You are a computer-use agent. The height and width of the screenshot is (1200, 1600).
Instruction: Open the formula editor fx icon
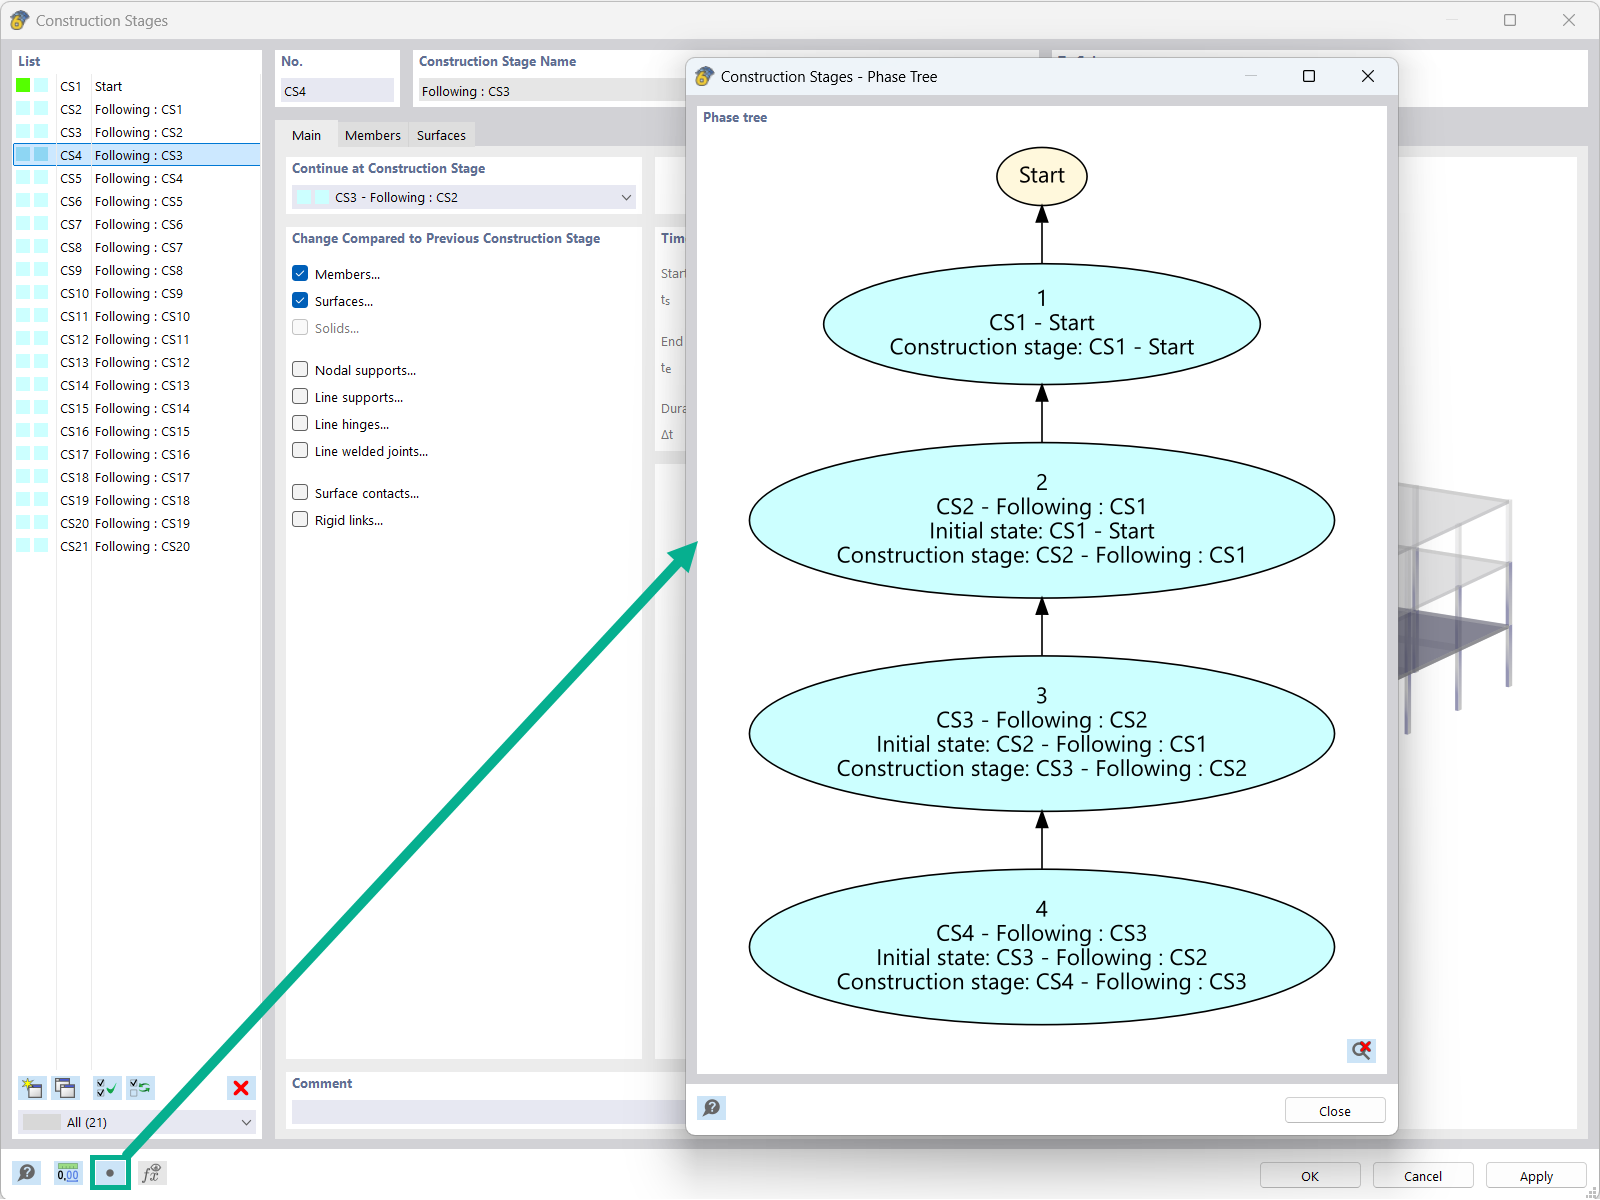(x=152, y=1173)
